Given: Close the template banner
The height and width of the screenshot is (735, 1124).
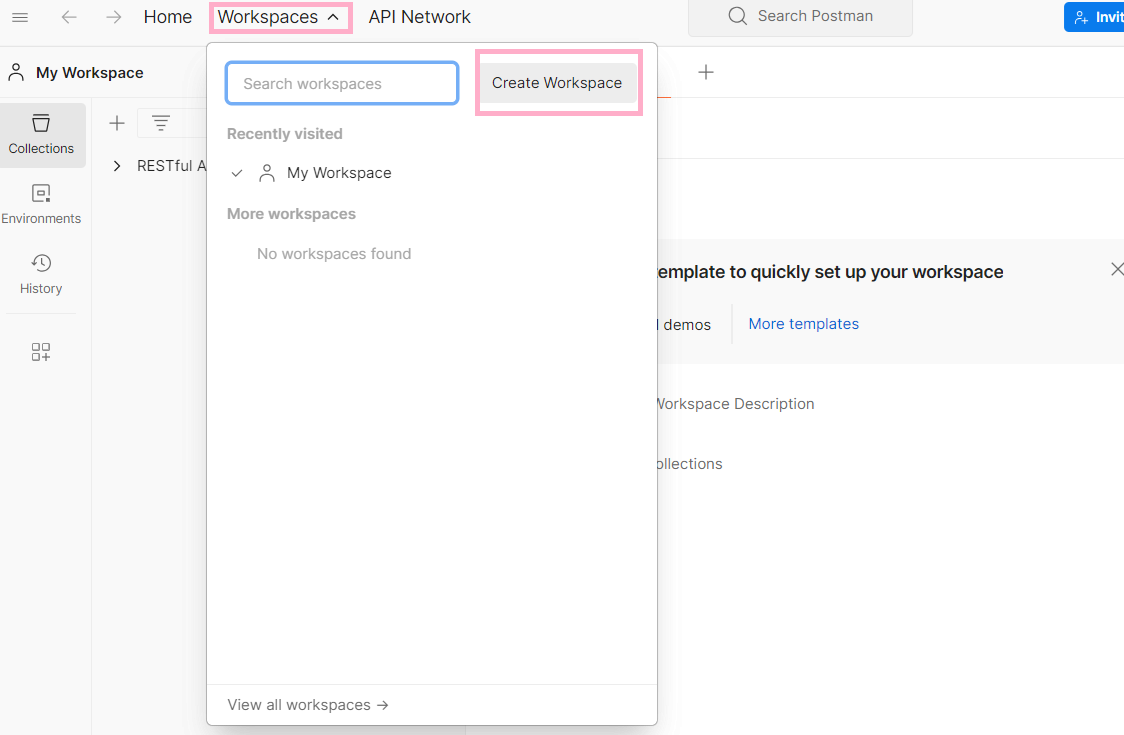Looking at the screenshot, I should pos(1116,270).
